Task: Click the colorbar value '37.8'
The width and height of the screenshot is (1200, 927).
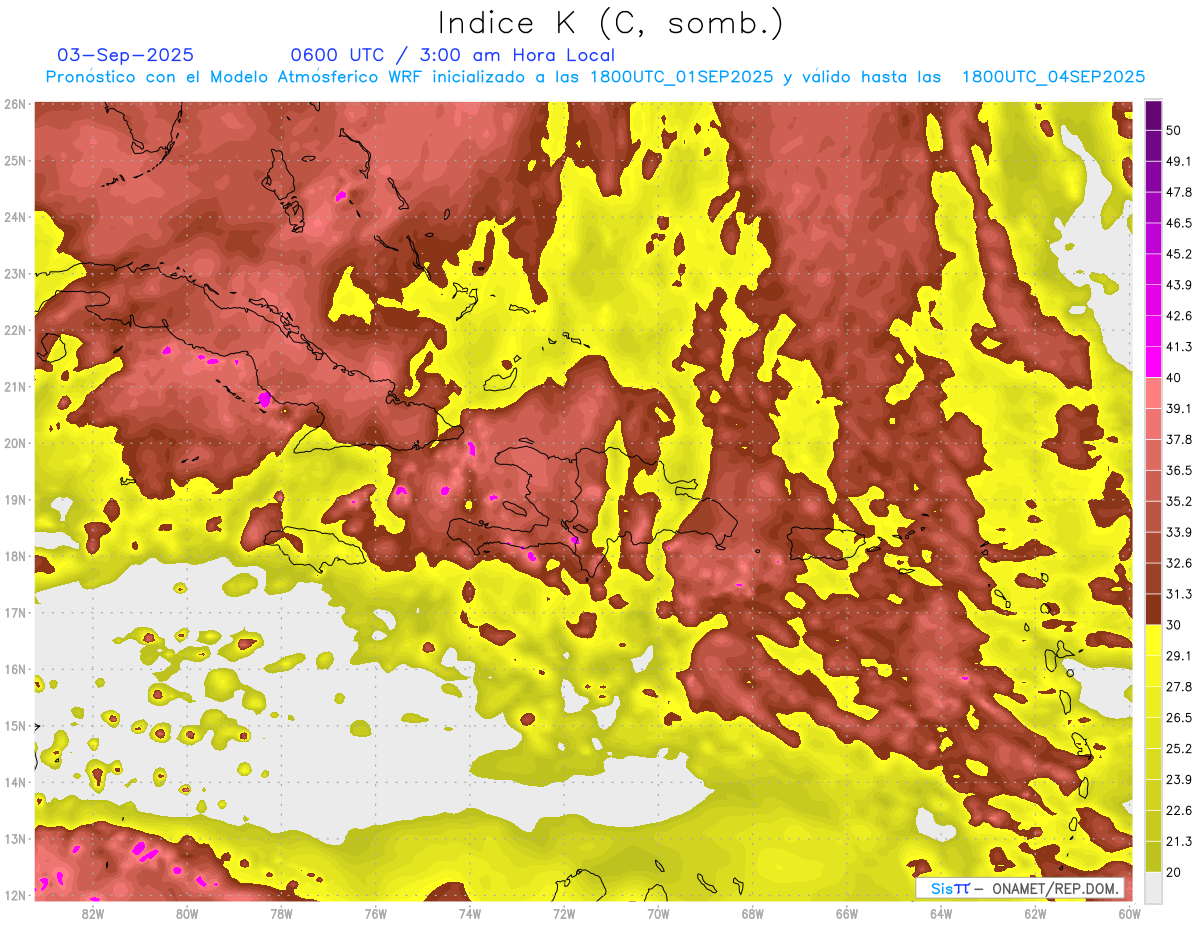Action: click(1178, 440)
